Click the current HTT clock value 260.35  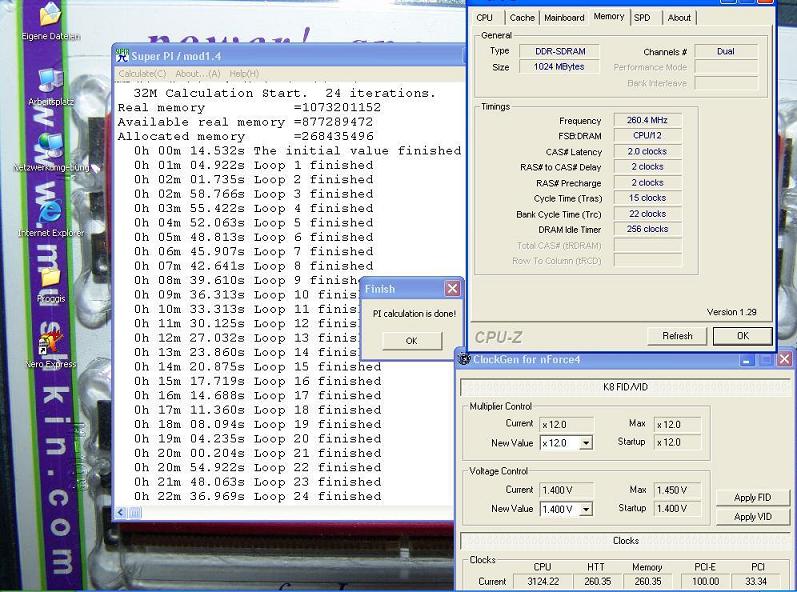click(597, 581)
